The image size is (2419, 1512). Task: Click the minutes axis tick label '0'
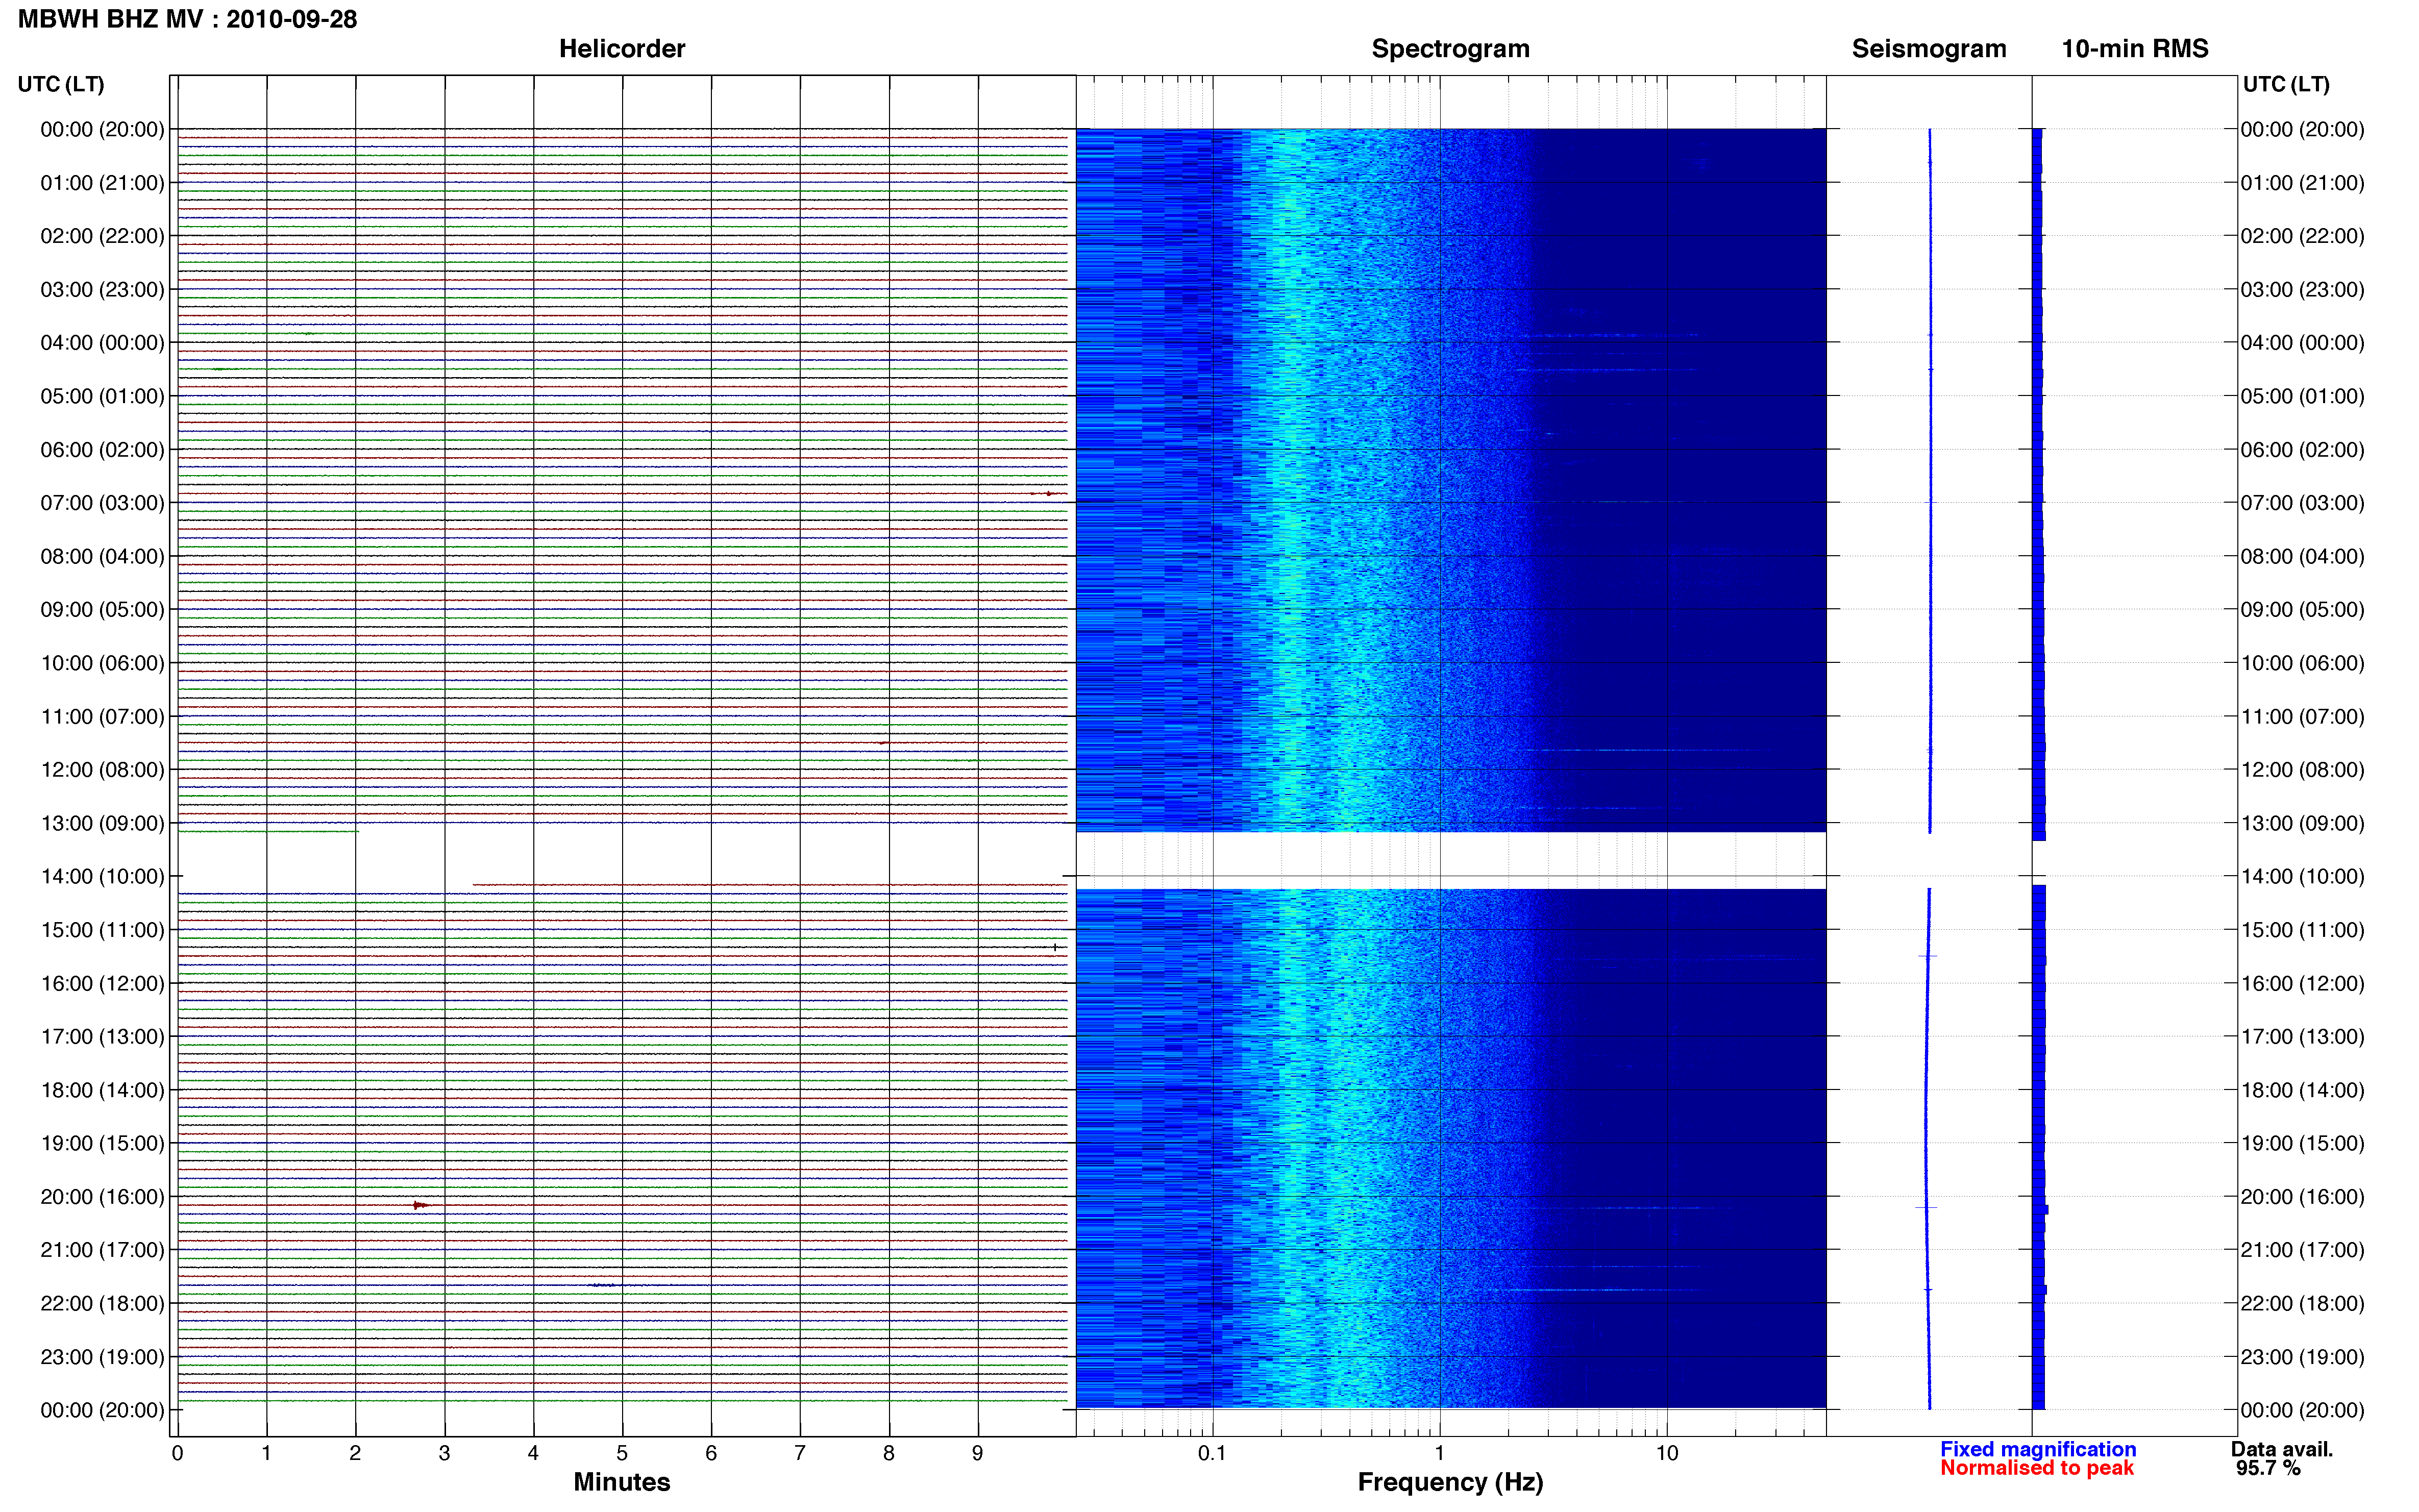177,1453
